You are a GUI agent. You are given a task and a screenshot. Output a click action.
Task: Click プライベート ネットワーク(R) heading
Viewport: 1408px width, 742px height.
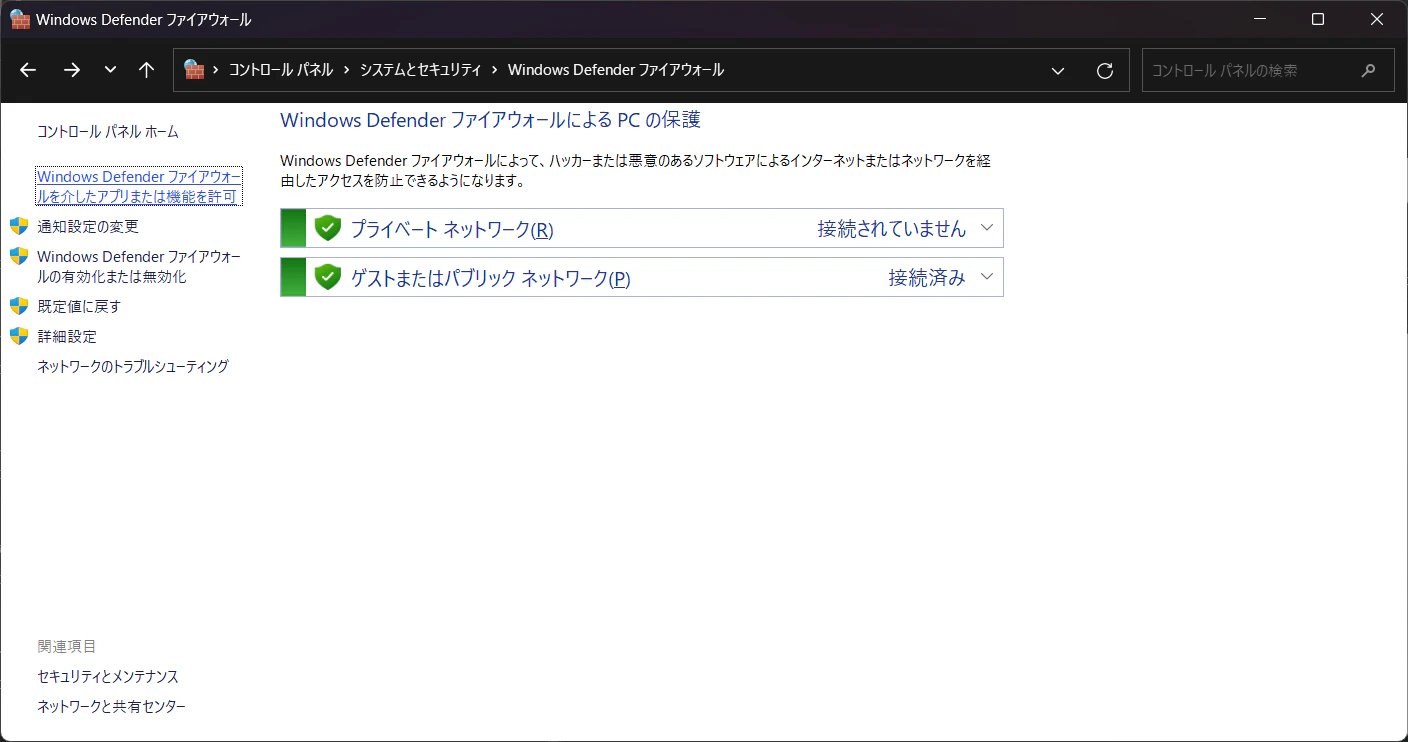point(452,229)
